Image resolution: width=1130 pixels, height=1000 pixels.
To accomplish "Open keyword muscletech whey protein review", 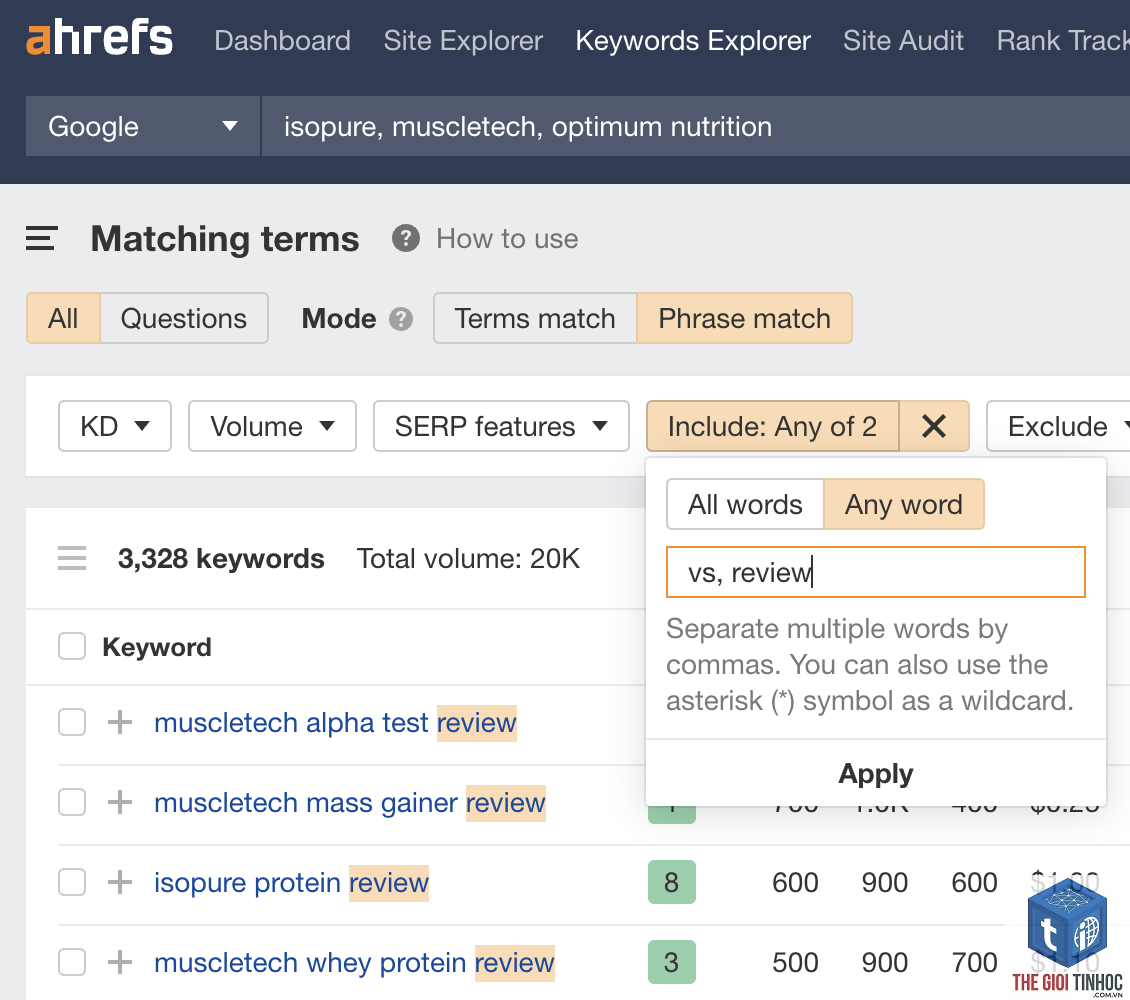I will click(x=354, y=962).
